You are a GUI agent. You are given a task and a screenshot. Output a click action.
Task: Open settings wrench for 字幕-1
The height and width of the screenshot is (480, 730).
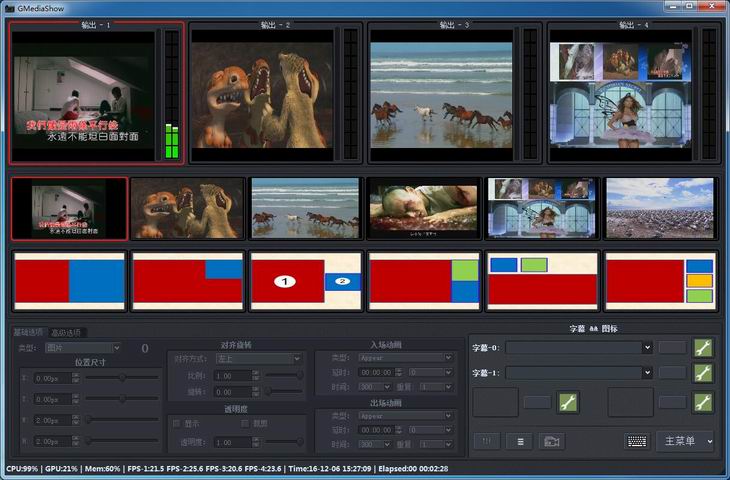703,372
